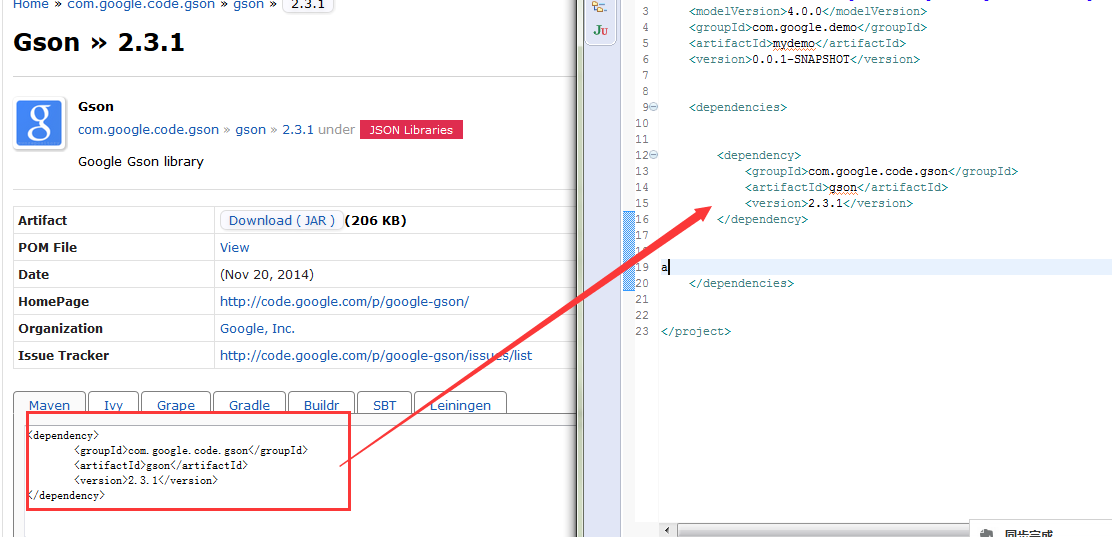Click the groupId com.google.code.gson line in the editor
Screen dimensions: 1112x537
click(882, 171)
